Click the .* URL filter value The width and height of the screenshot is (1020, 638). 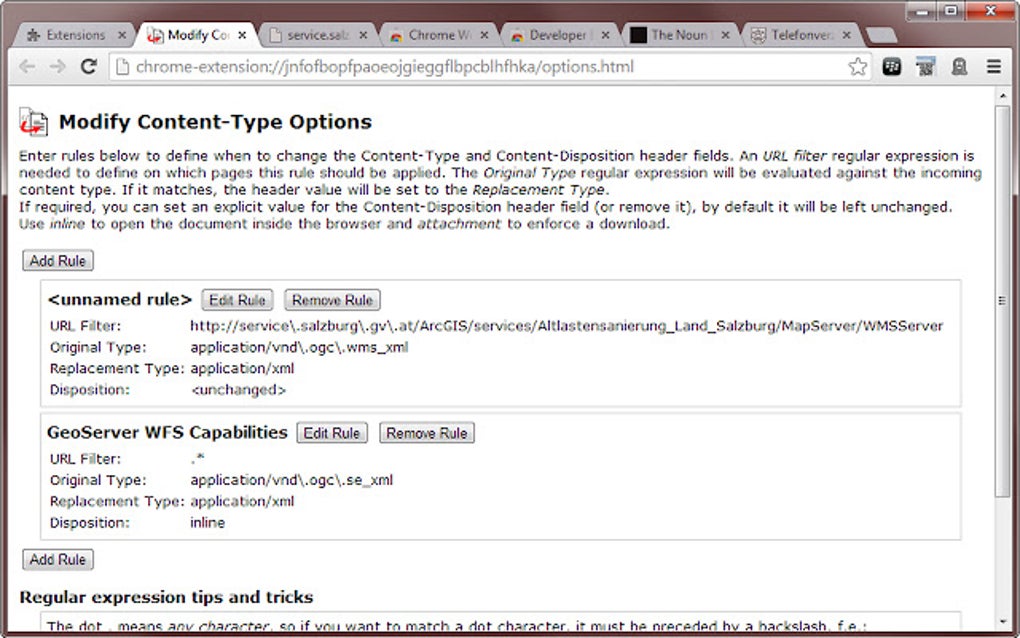coord(198,458)
